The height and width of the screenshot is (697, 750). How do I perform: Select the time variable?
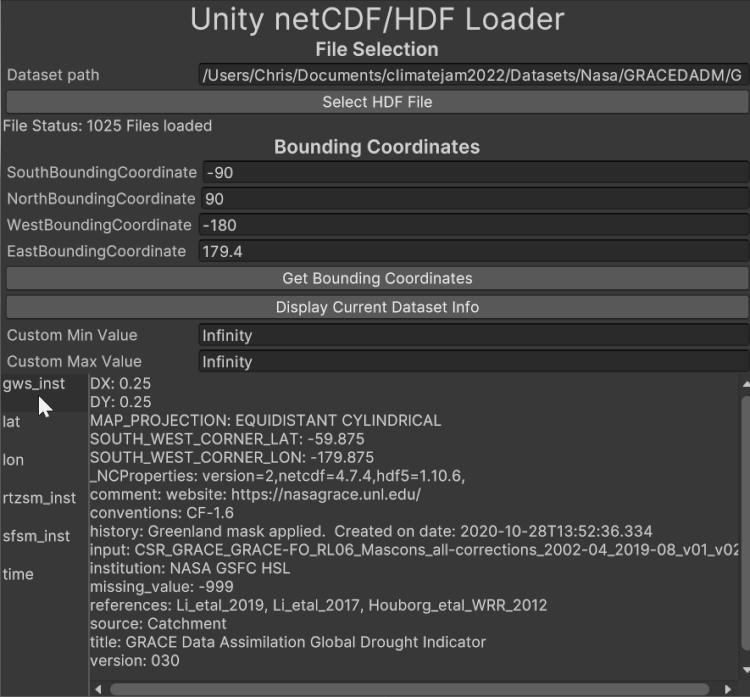(44, 574)
